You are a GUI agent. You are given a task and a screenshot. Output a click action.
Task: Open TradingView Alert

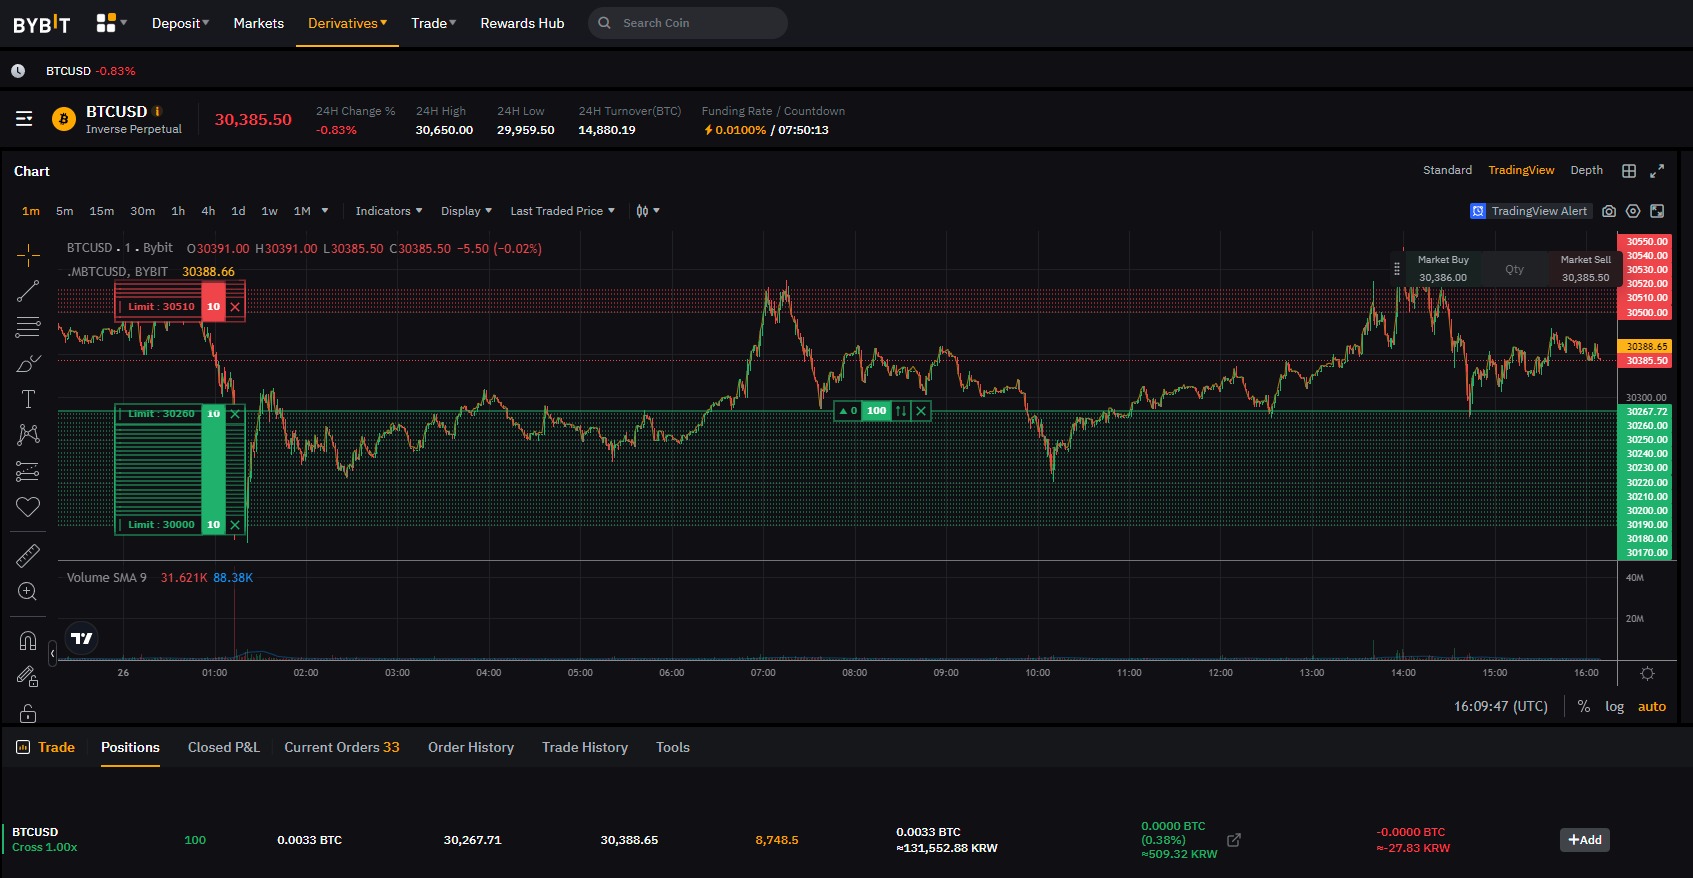pos(1529,211)
